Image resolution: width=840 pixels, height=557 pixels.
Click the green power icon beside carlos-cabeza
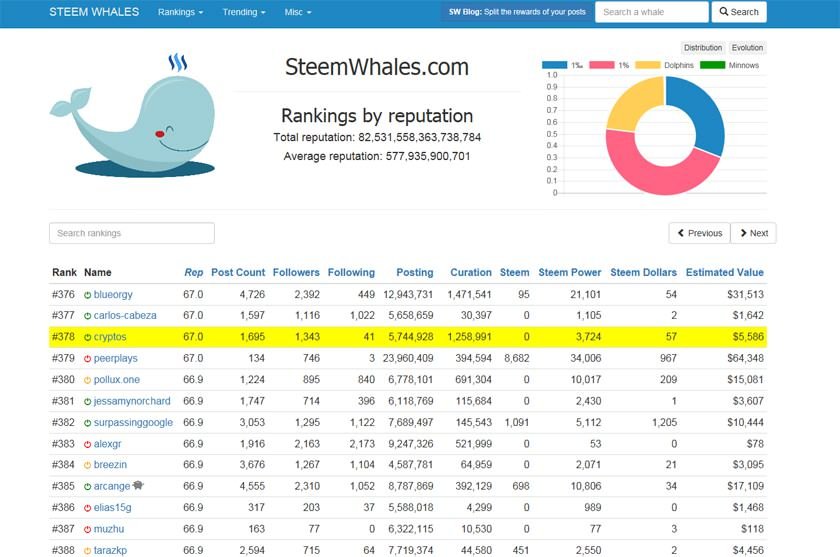click(87, 316)
